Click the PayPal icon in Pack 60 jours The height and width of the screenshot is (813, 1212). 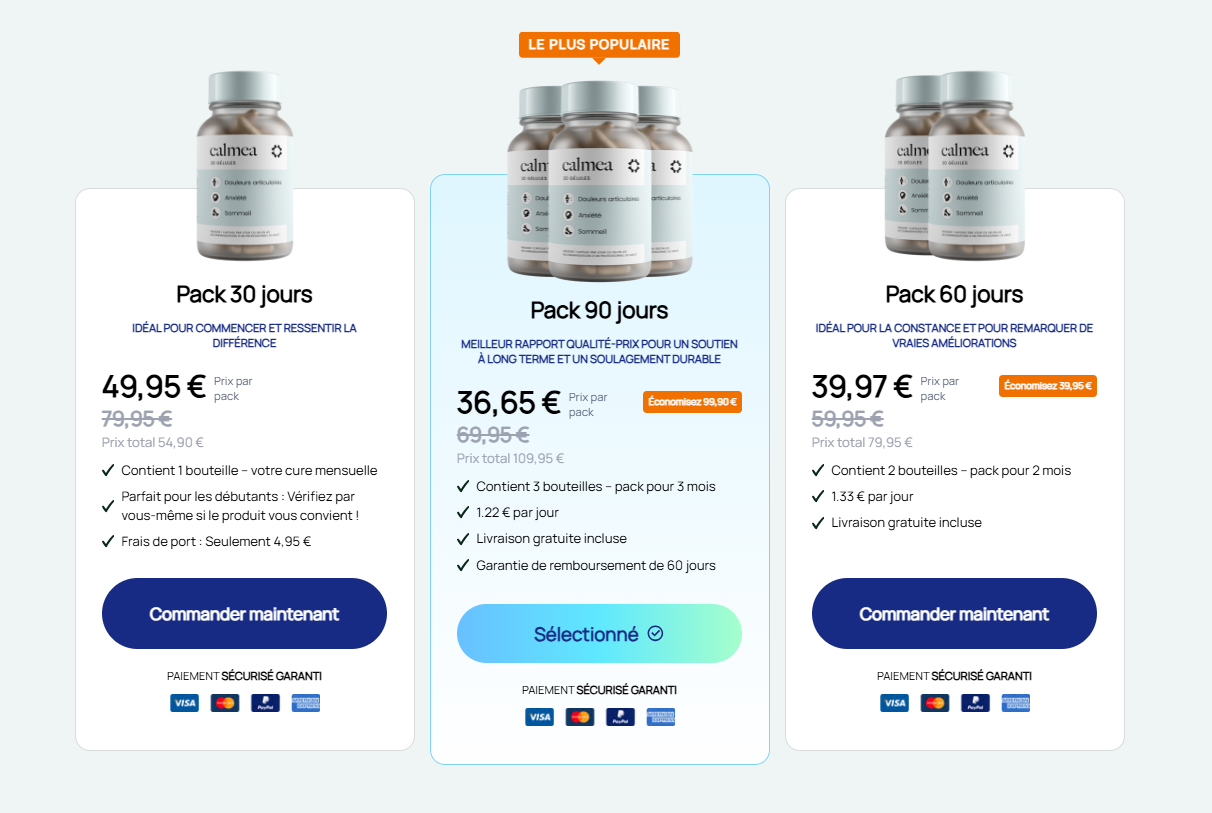[x=975, y=703]
